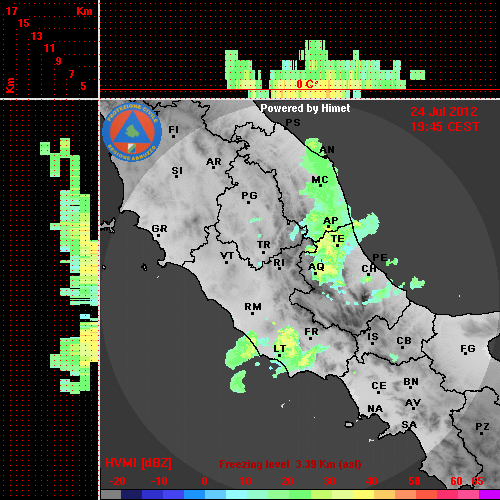Click the CE city label
500x500 pixels.
click(x=379, y=386)
